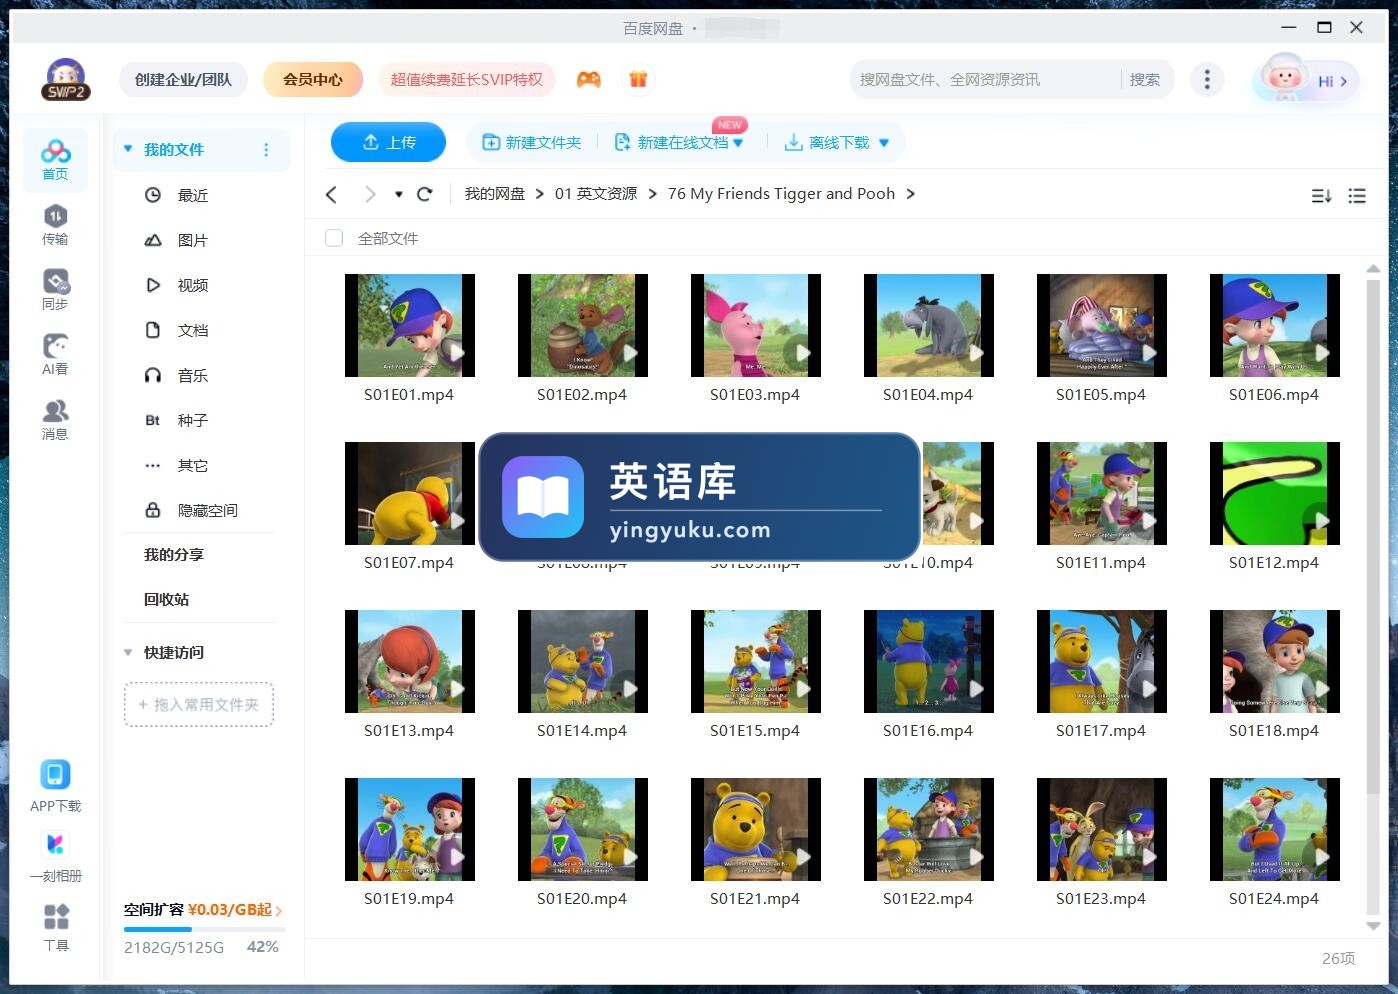Select S01E05.mp4 thumbnail
Viewport: 1398px width, 994px height.
(x=1101, y=325)
